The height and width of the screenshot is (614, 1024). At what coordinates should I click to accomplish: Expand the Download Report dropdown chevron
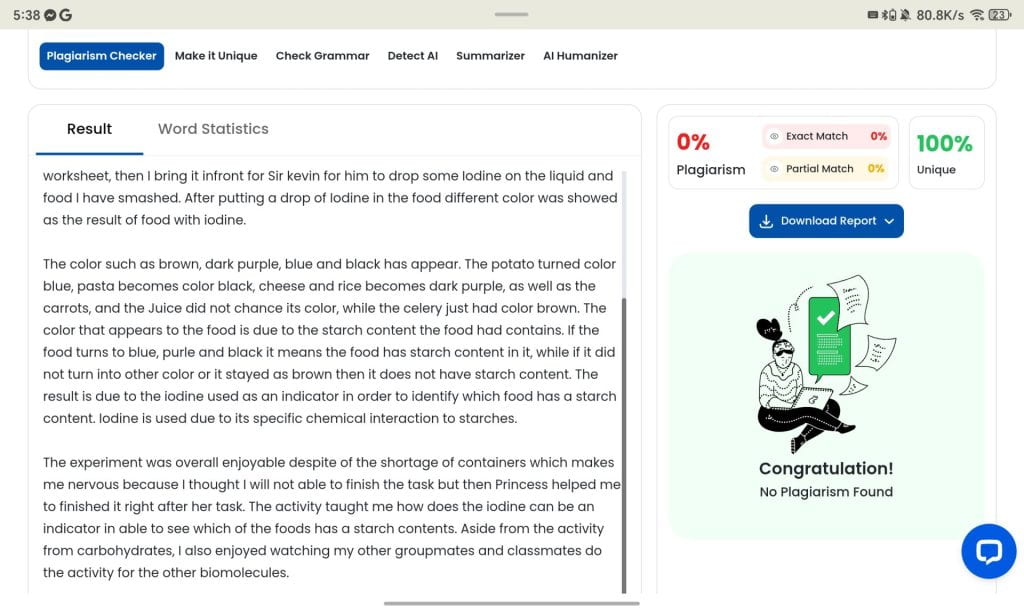[889, 221]
